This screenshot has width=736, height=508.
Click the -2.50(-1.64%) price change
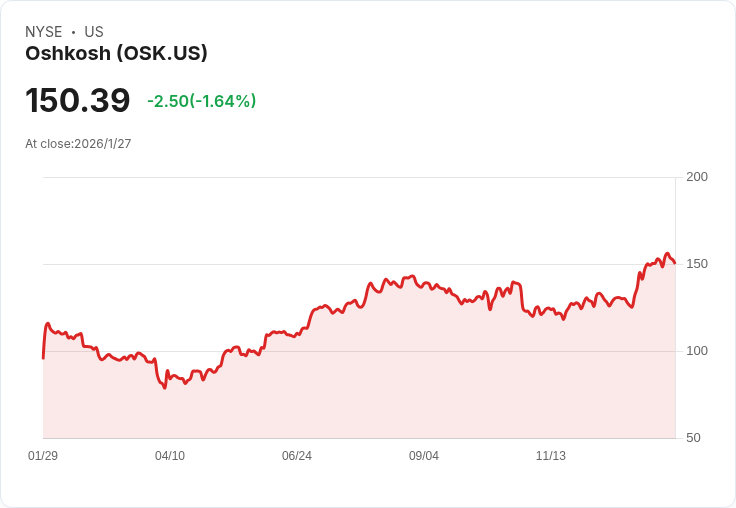pos(201,101)
